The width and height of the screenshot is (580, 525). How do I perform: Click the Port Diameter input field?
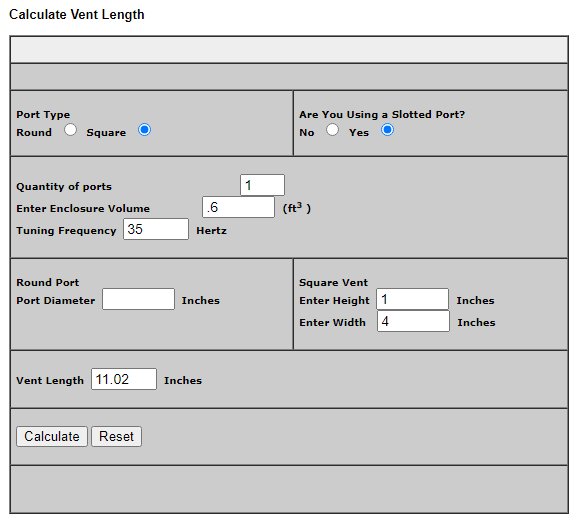pyautogui.click(x=138, y=299)
